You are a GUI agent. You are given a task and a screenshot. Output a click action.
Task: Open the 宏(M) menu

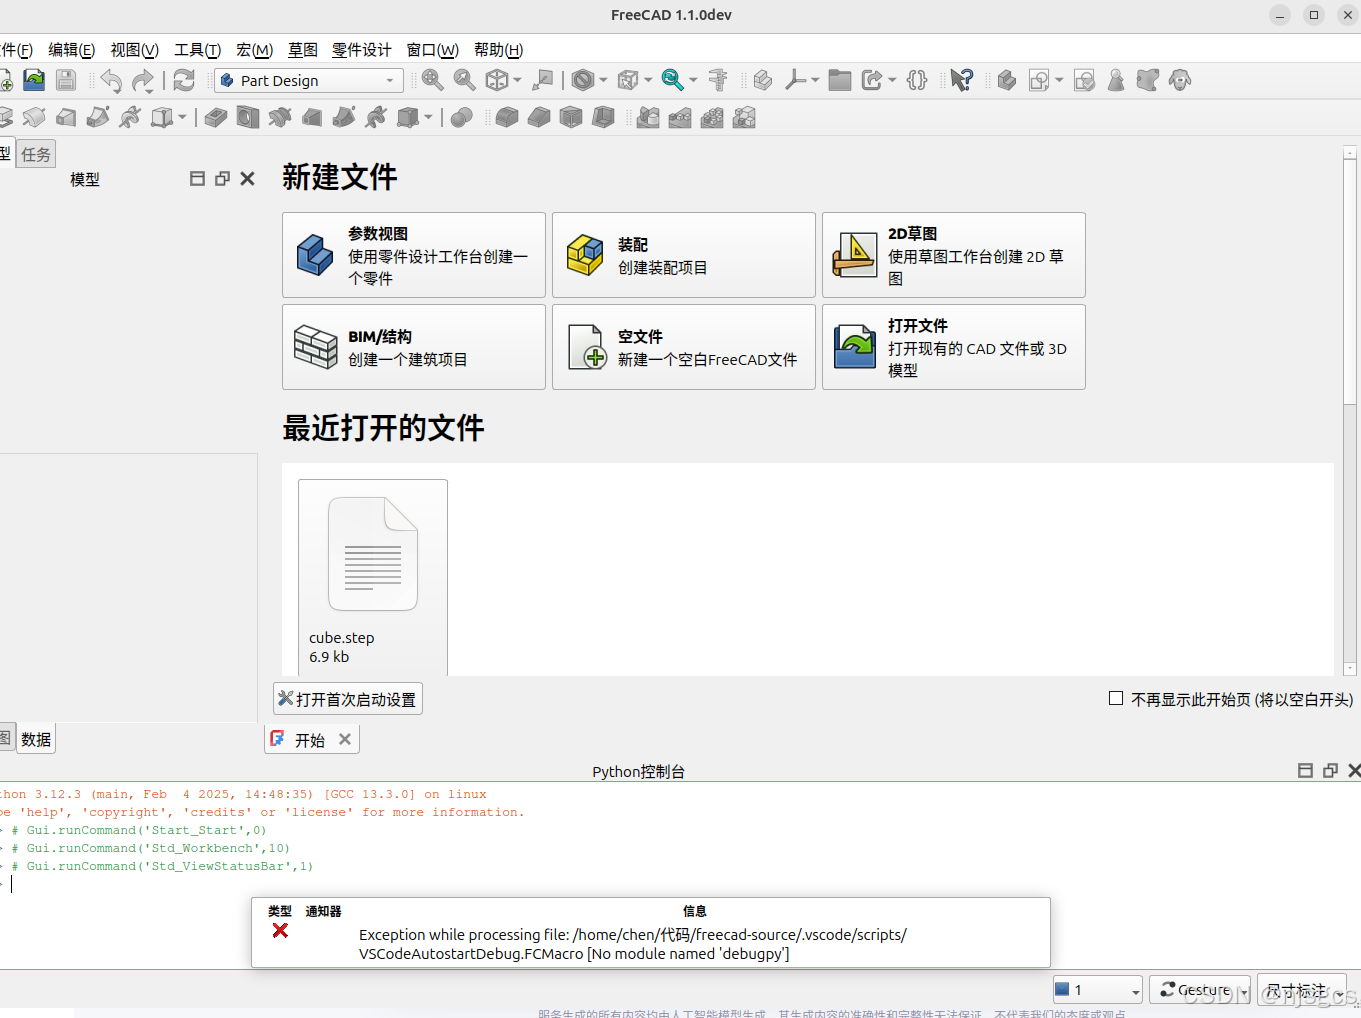coord(255,50)
